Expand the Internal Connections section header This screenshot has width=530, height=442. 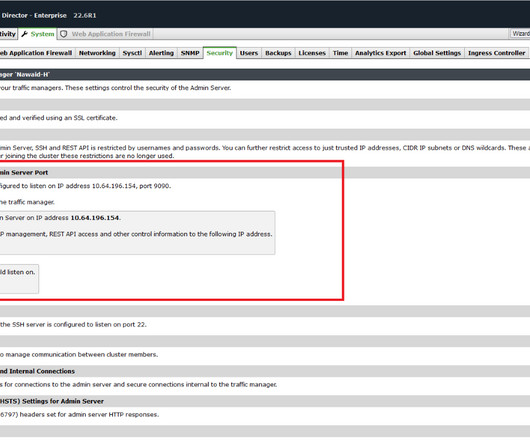pos(265,371)
